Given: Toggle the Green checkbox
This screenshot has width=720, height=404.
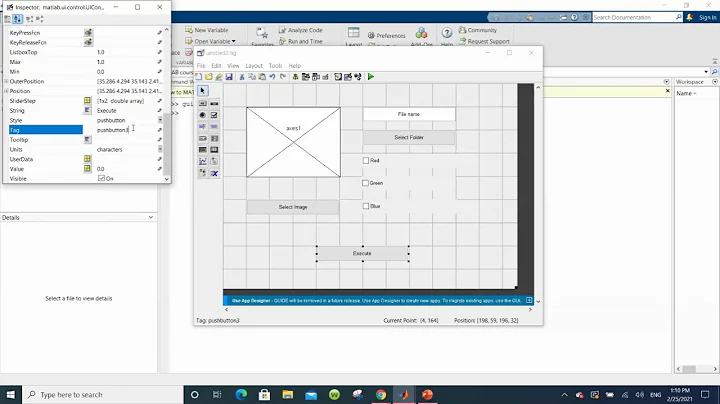Looking at the screenshot, I should (366, 183).
